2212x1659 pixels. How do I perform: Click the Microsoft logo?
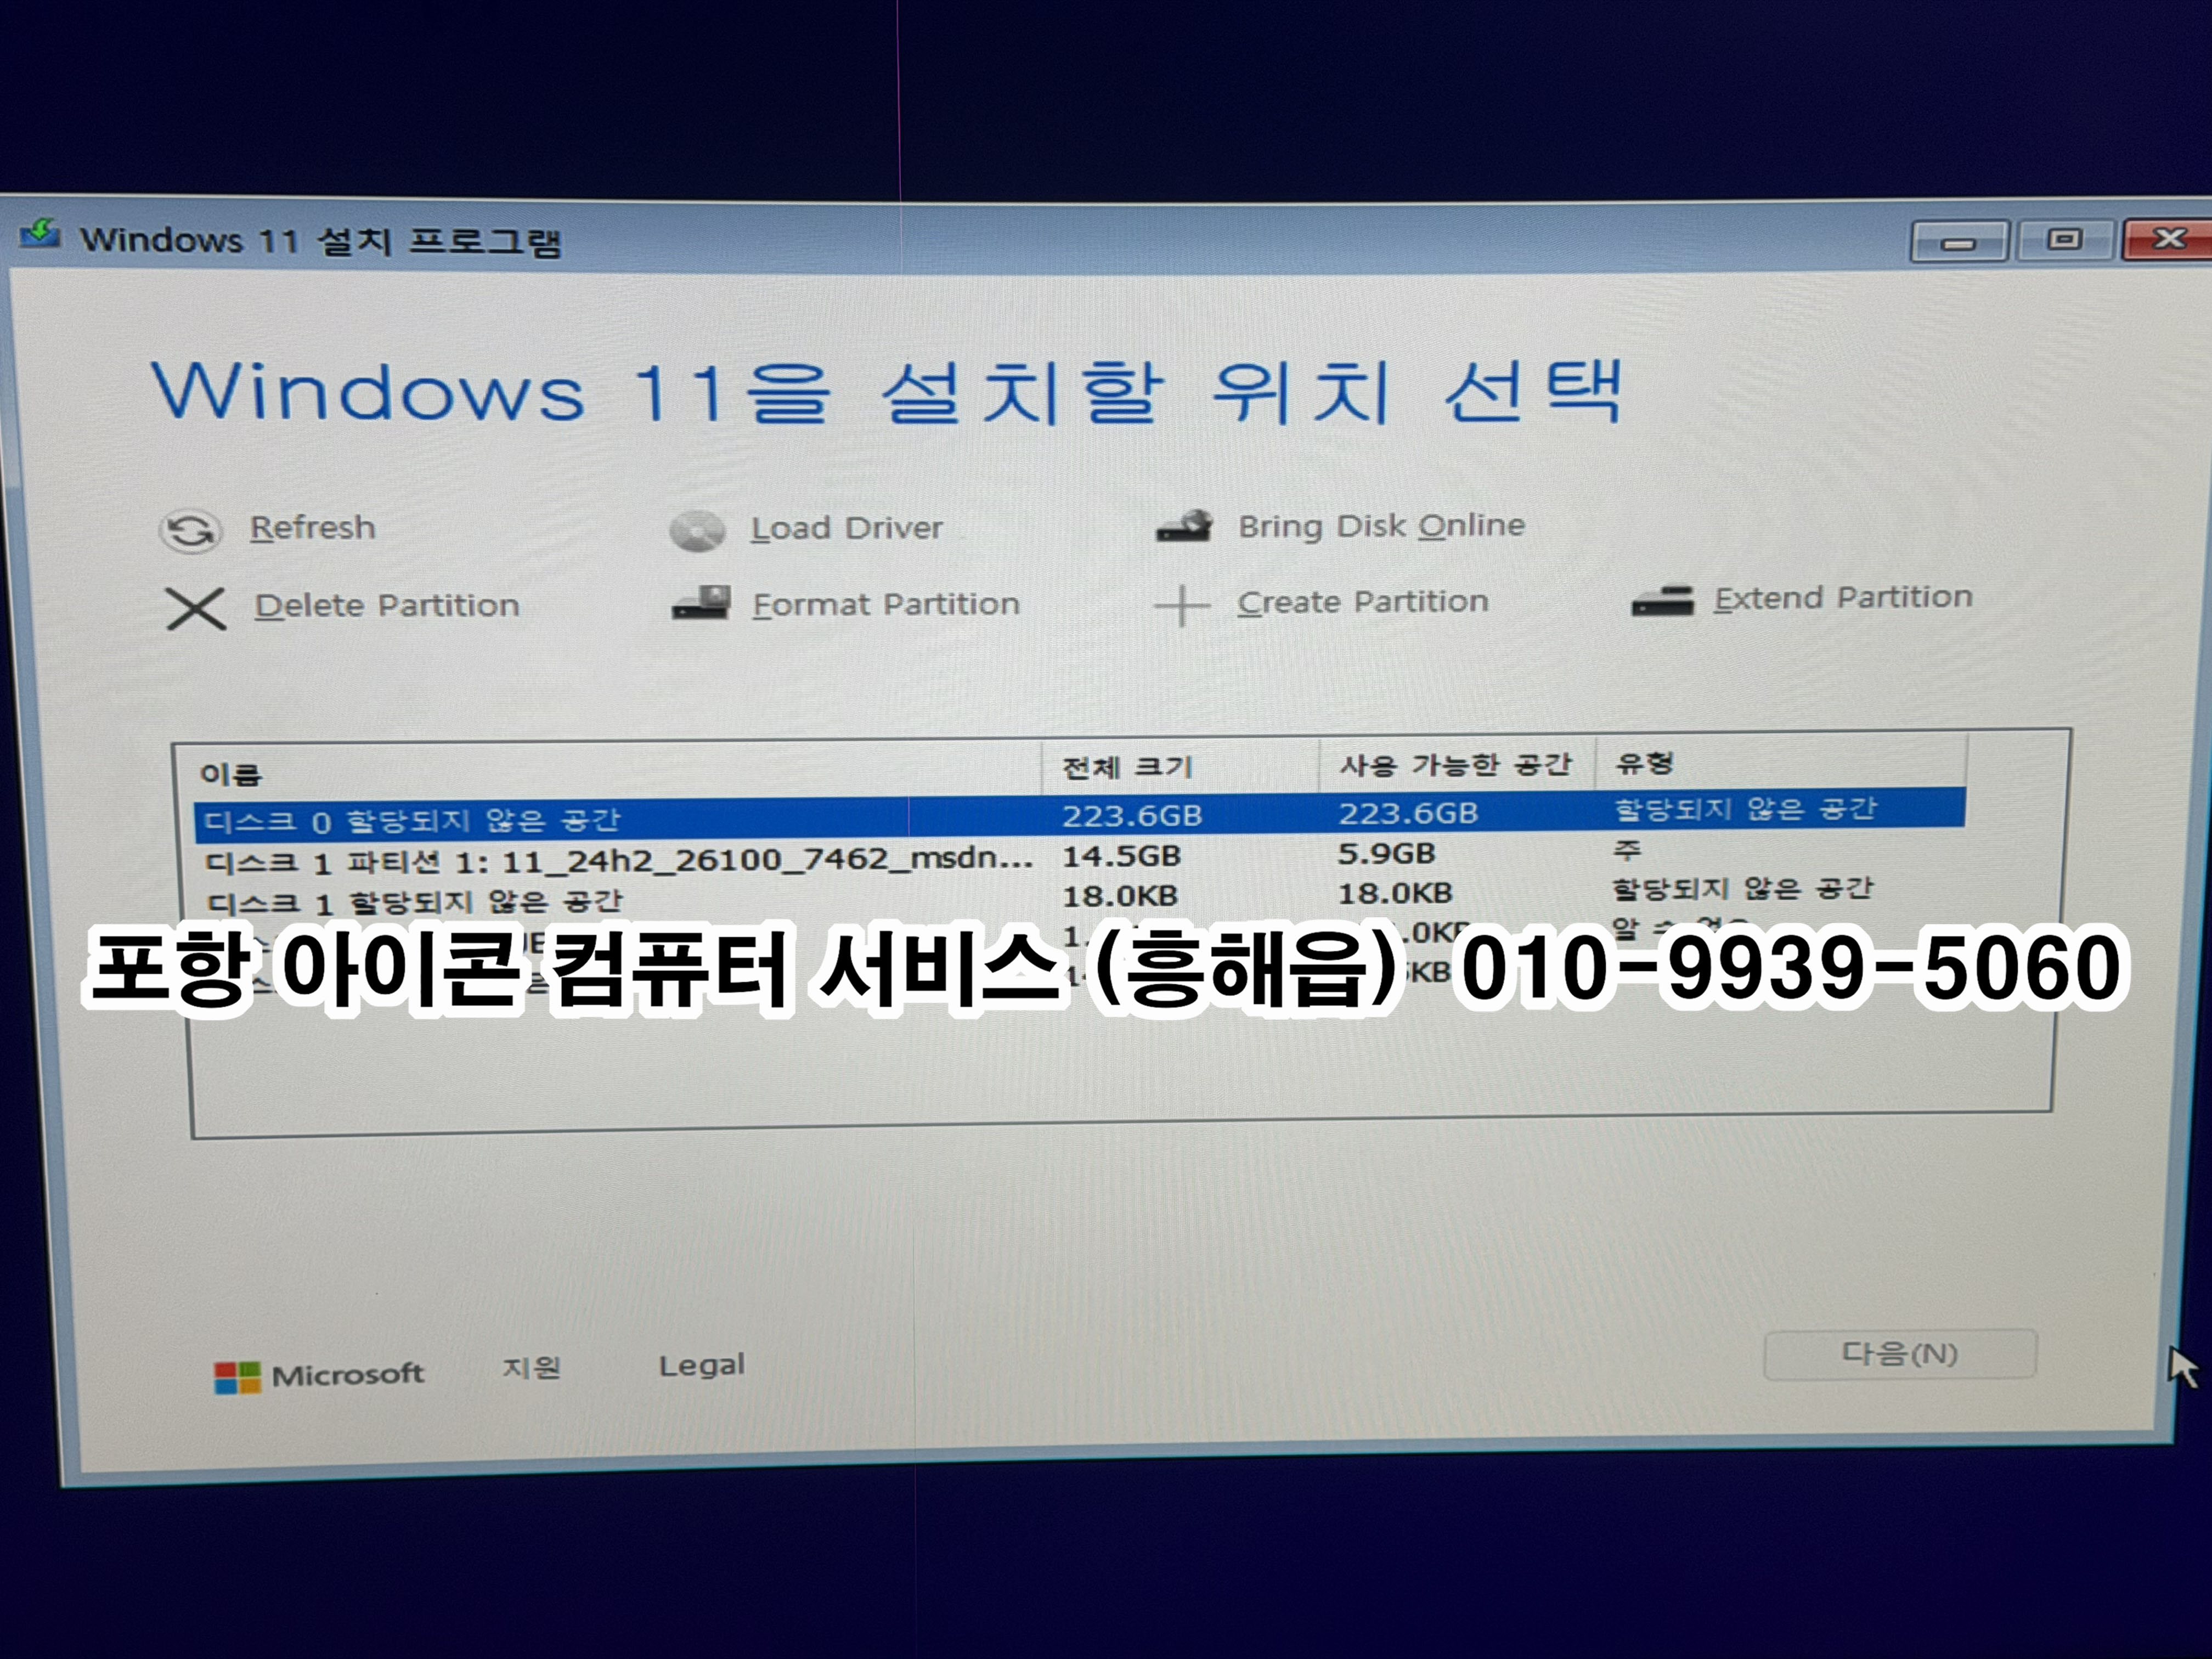coord(319,1376)
